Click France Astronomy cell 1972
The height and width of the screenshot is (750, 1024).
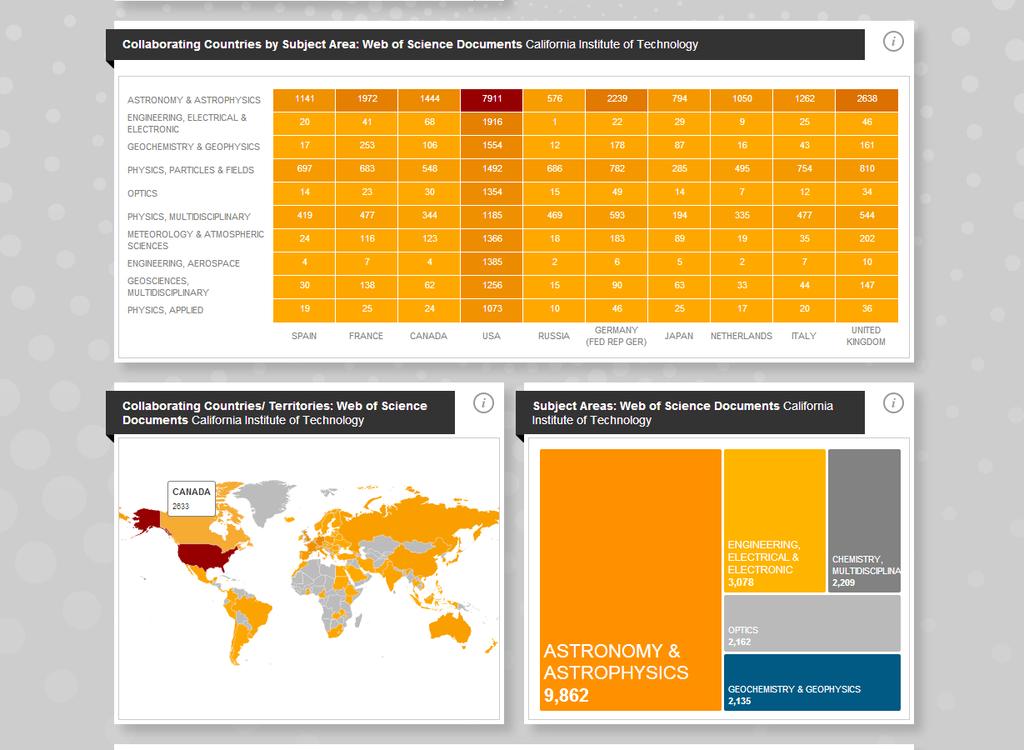point(367,100)
